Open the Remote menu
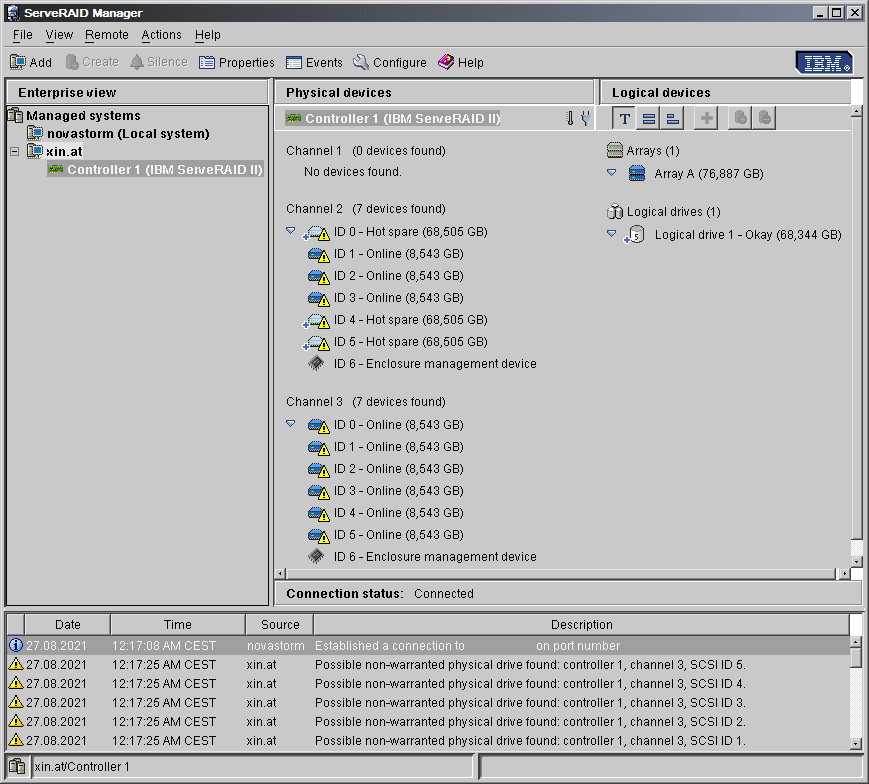 (x=106, y=35)
